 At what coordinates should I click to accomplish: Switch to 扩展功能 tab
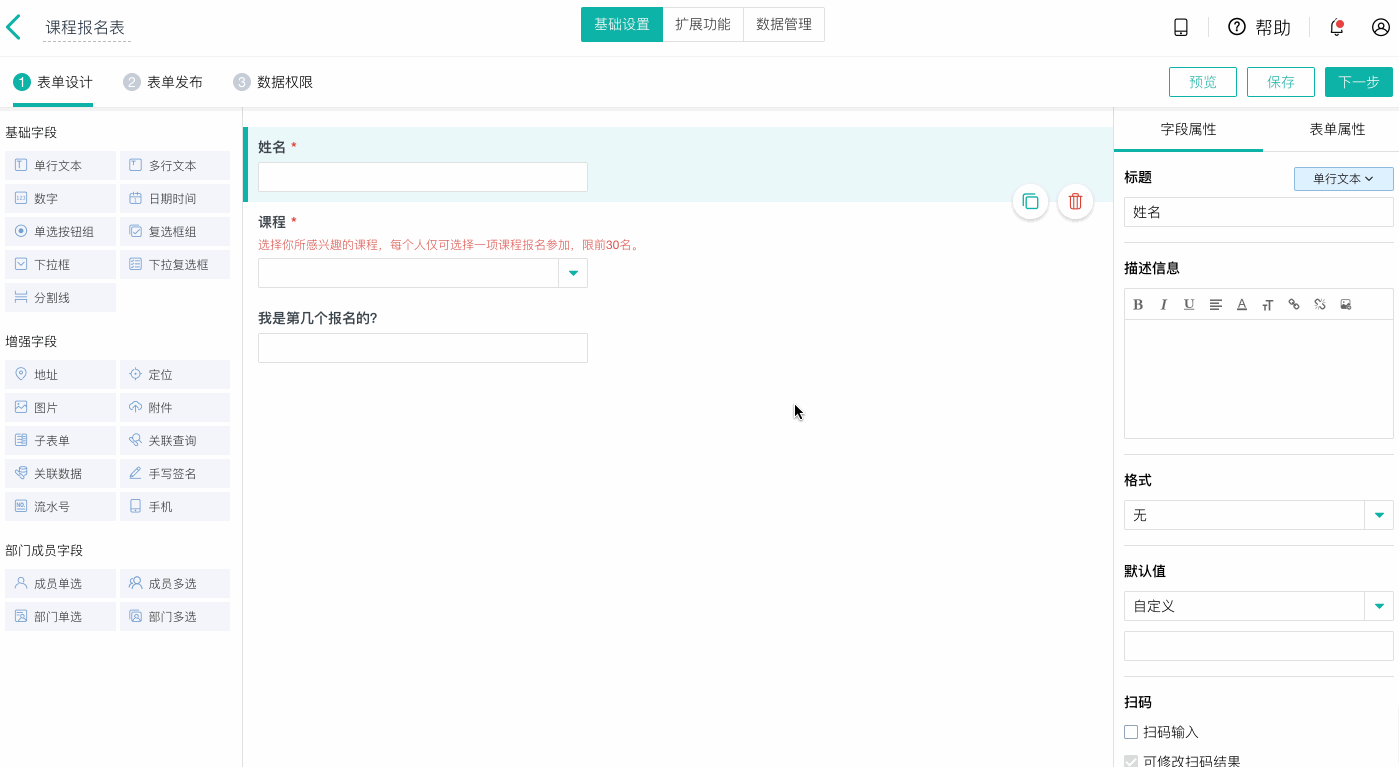tap(703, 25)
